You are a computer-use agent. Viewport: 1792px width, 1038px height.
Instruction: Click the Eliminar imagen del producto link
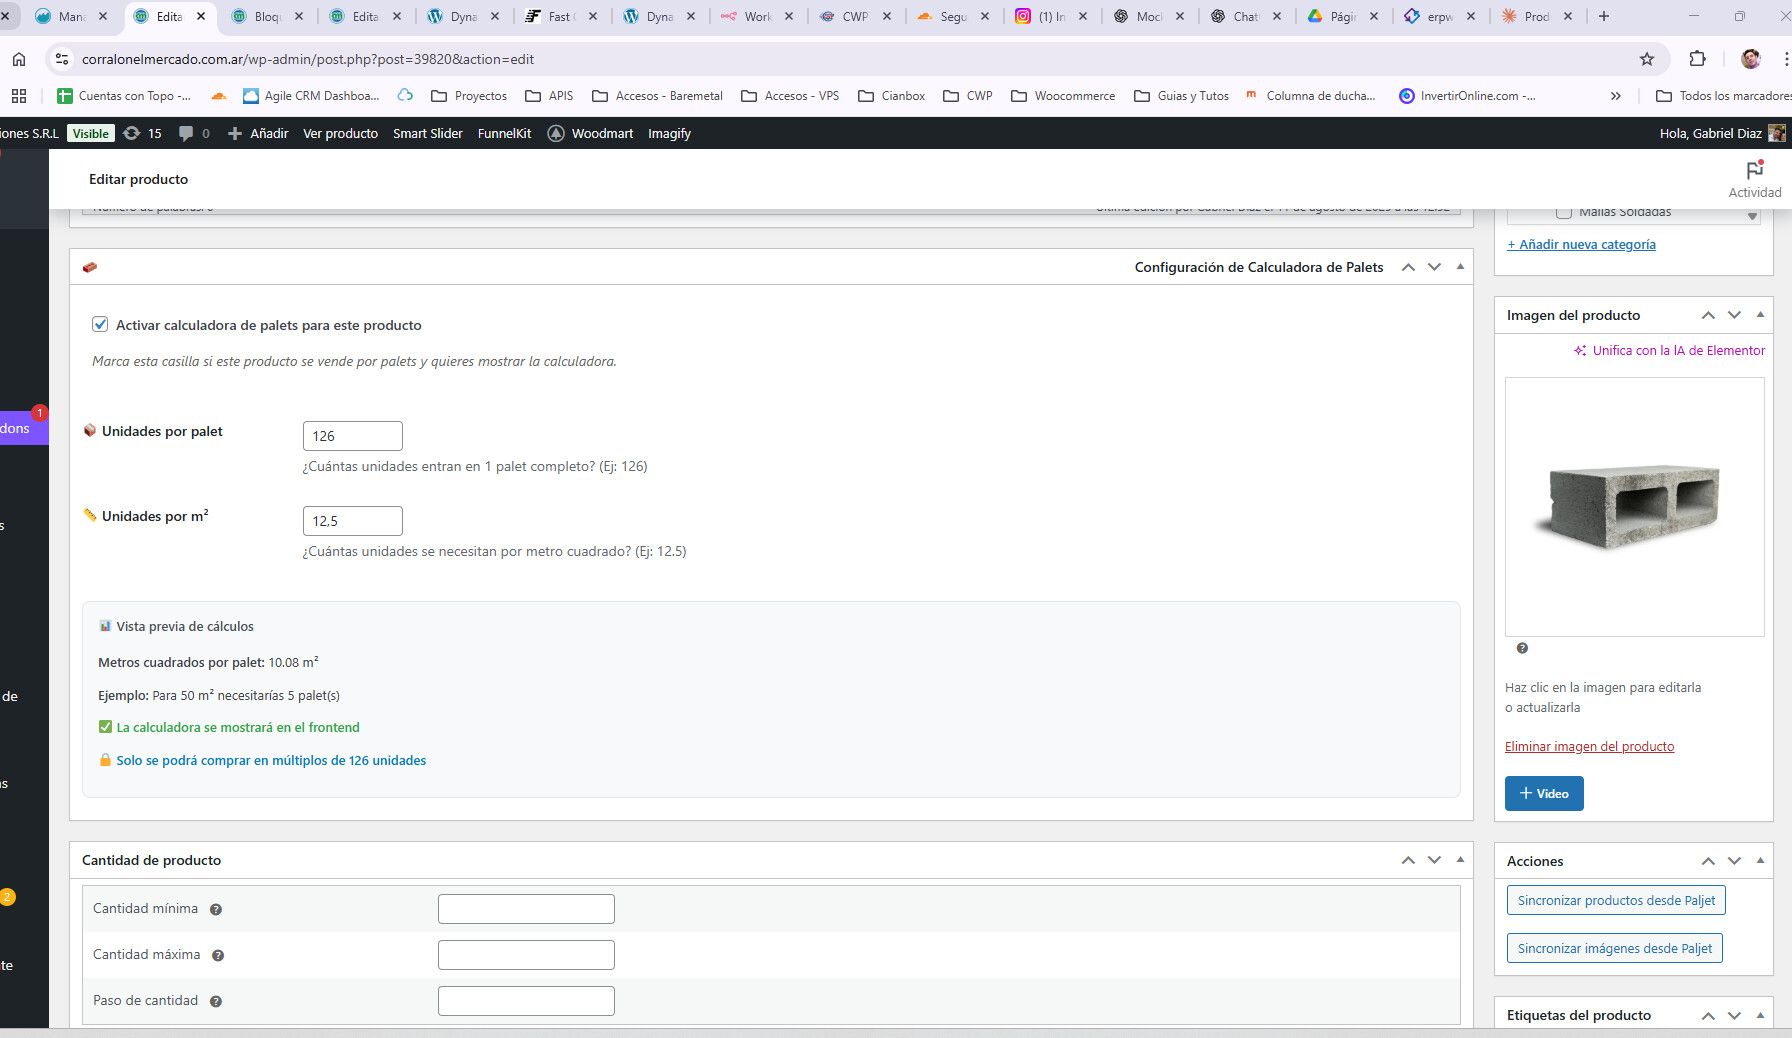pos(1589,746)
